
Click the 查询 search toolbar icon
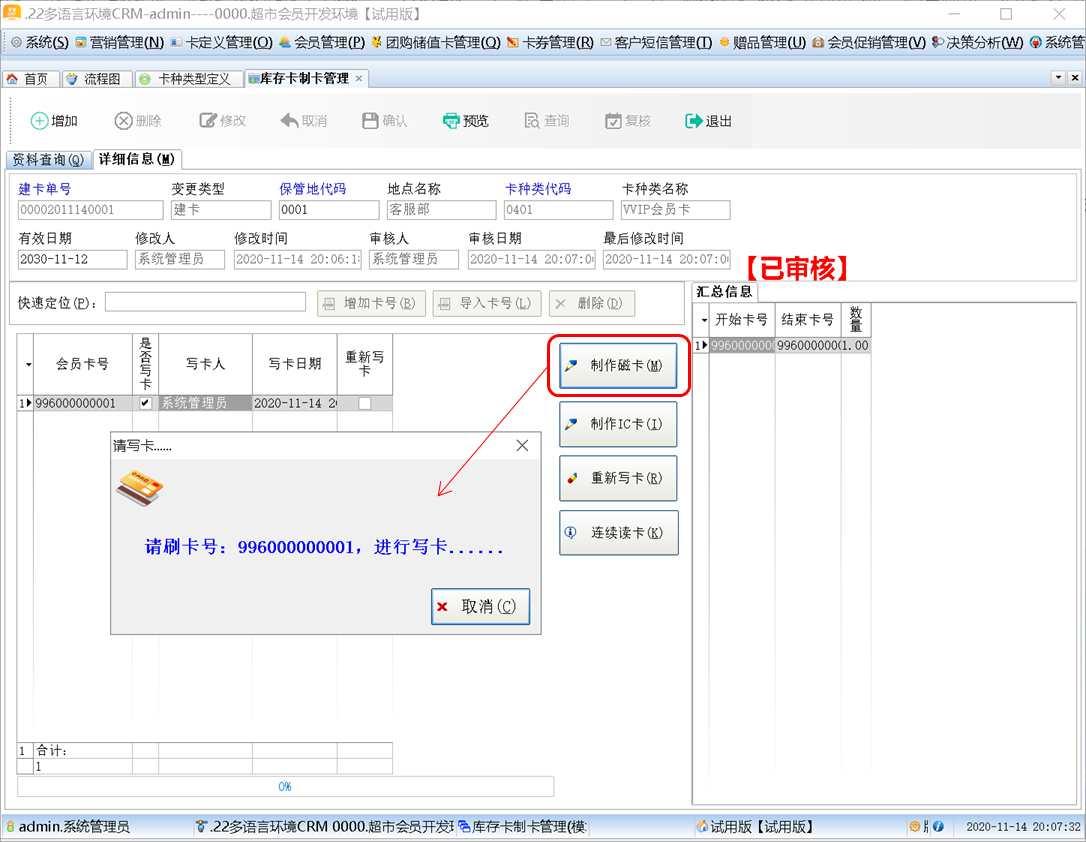click(532, 120)
